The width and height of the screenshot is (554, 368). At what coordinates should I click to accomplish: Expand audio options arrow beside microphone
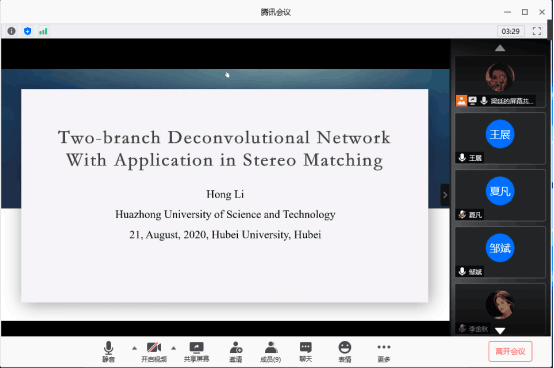pos(134,348)
